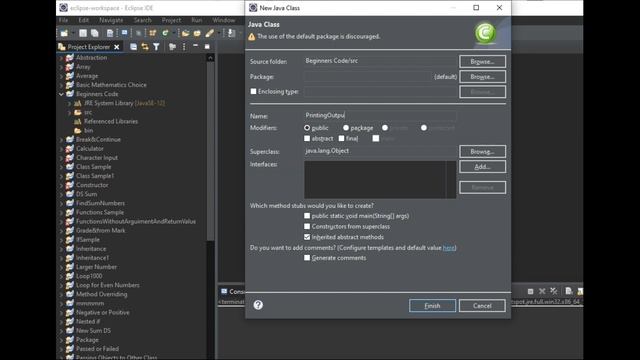Uncheck Inherited abstract methods checkbox

click(307, 237)
